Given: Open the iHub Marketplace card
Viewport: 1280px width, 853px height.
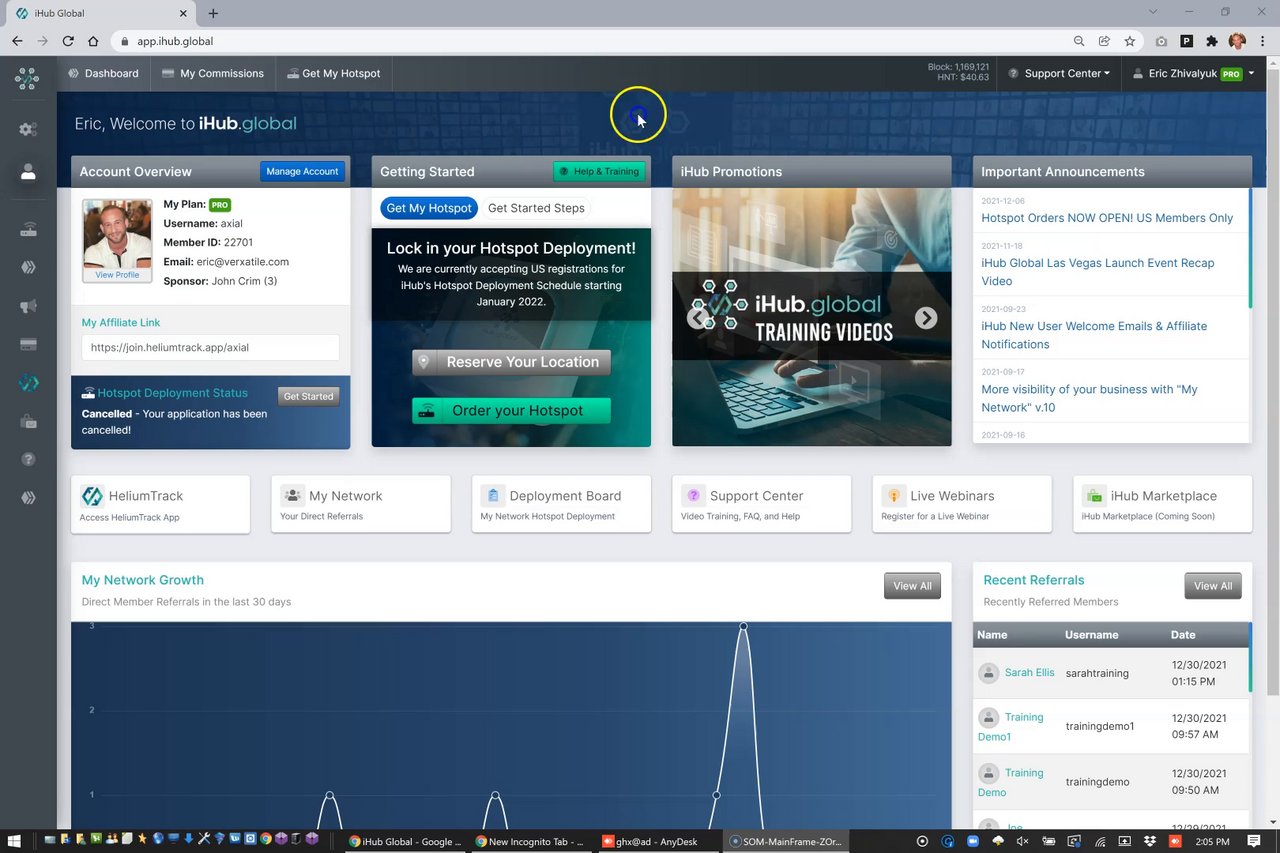Looking at the screenshot, I should click(x=1162, y=504).
